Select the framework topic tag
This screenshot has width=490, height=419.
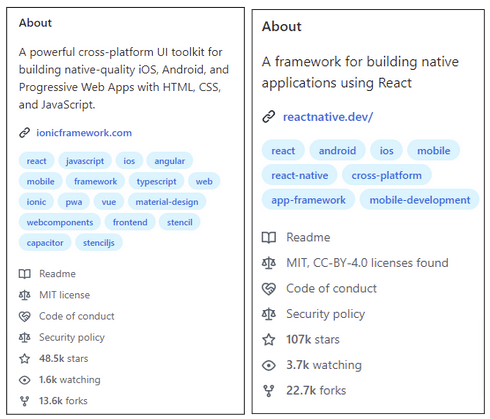[x=95, y=181]
